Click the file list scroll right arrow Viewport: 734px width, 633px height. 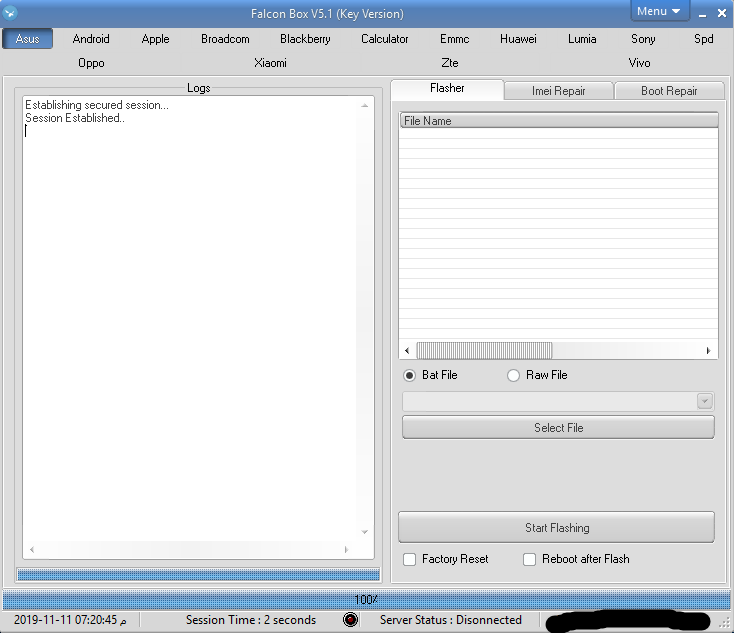pos(708,350)
